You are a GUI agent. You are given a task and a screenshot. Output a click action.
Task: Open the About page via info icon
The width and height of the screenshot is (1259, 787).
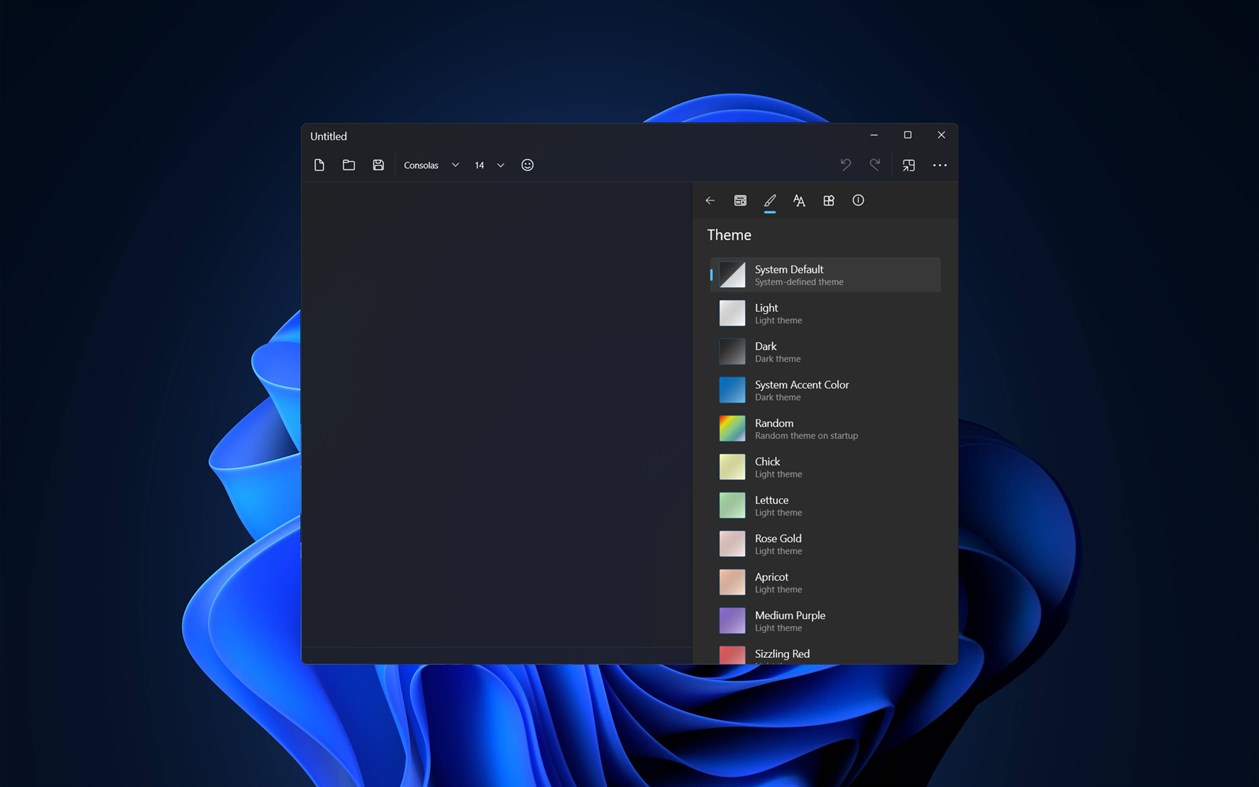tap(858, 200)
